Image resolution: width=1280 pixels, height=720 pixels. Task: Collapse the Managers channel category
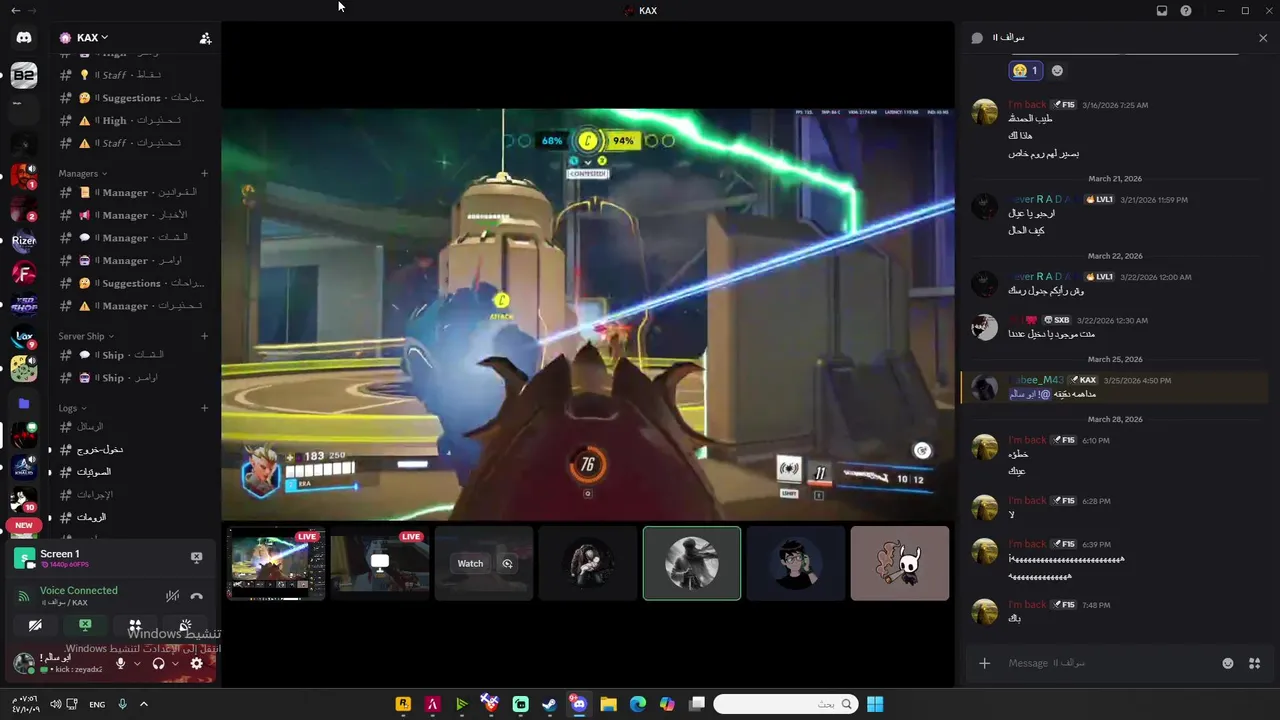82,173
